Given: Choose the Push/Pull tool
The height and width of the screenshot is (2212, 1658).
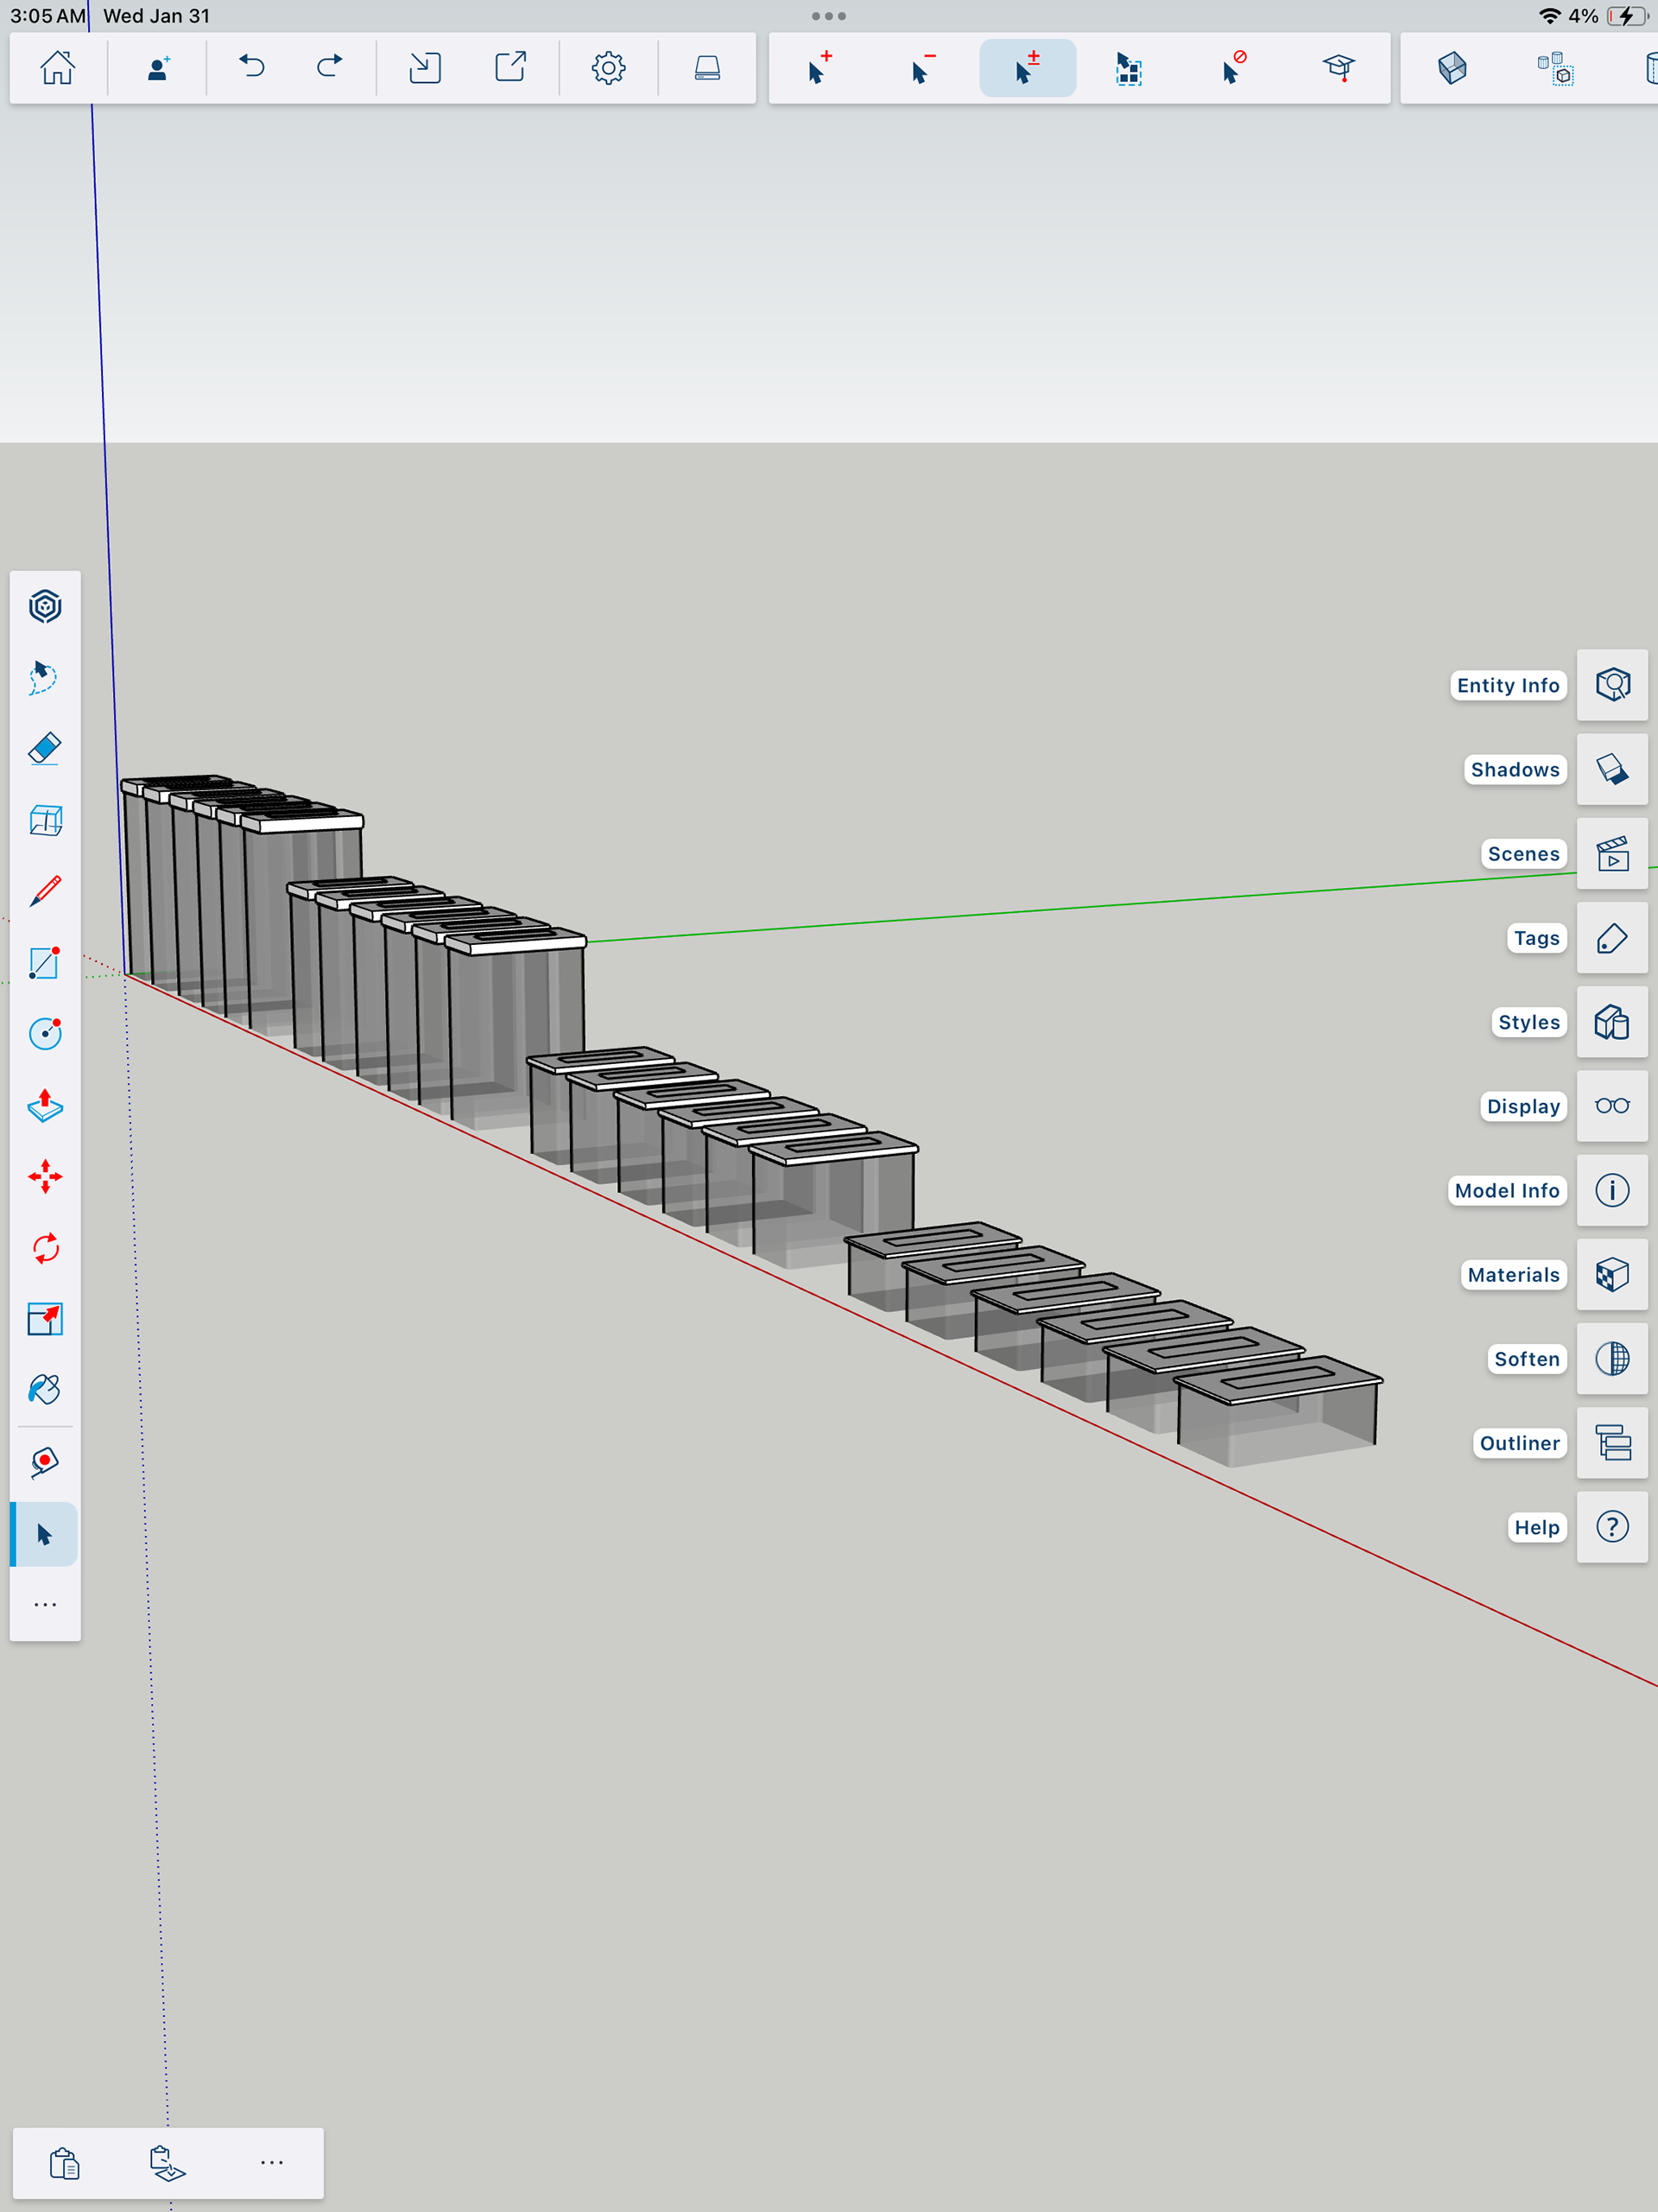Looking at the screenshot, I should (x=45, y=1105).
